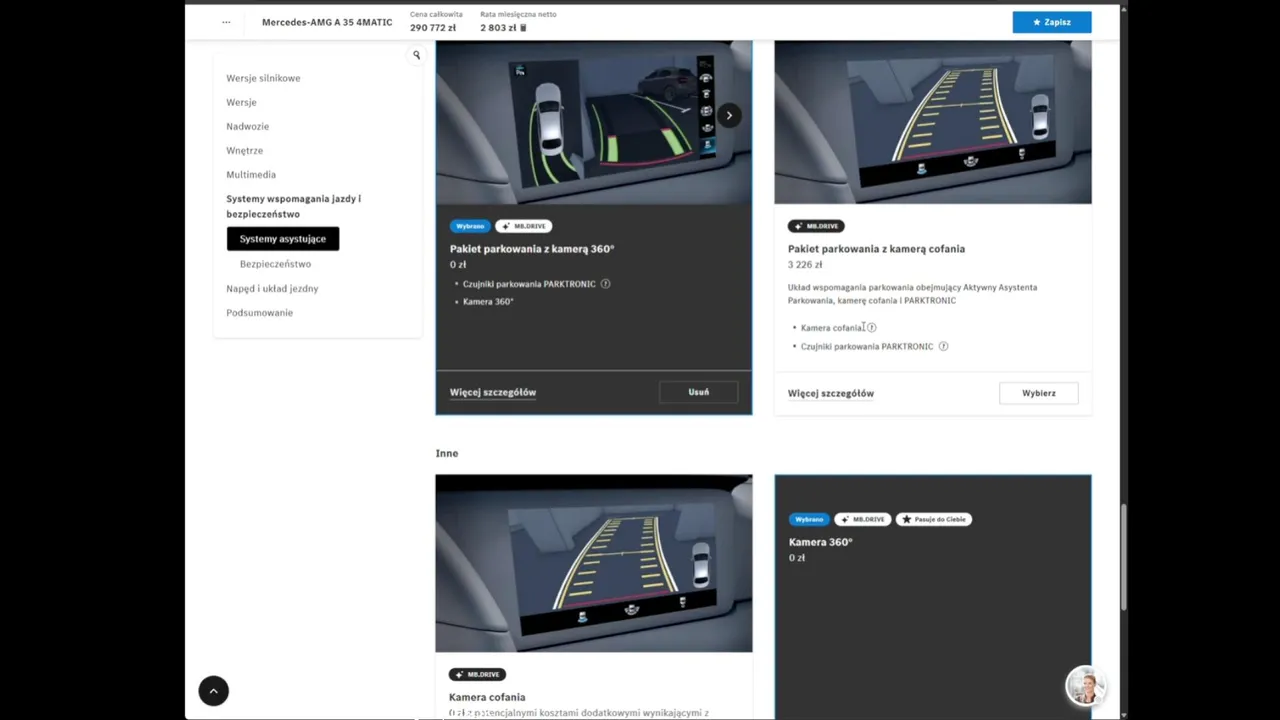Click the MB.DRIVE badge on the reversing camera package
Screen dimensions: 1280x720
pos(816,226)
